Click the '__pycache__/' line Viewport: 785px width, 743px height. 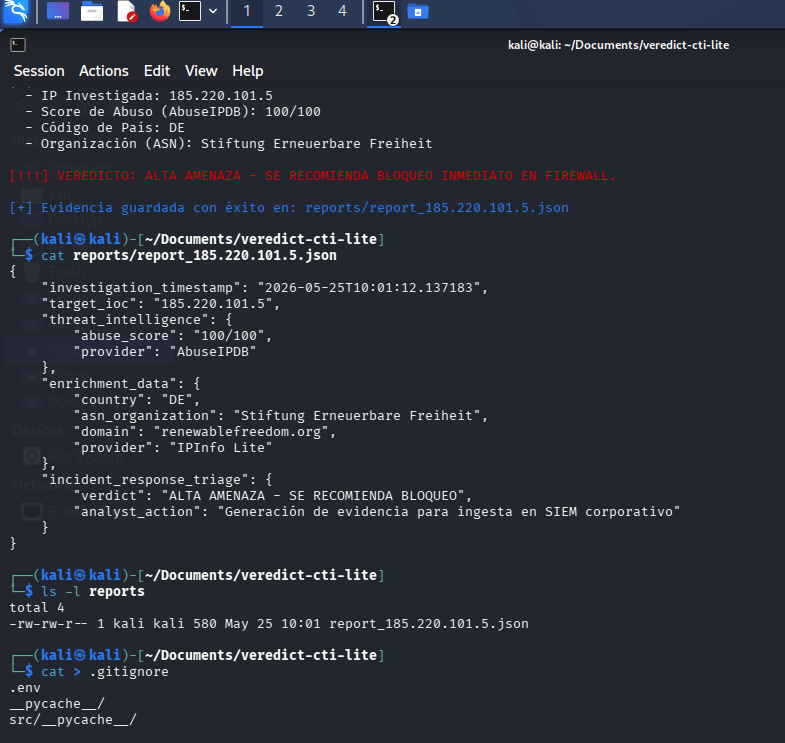(57, 703)
